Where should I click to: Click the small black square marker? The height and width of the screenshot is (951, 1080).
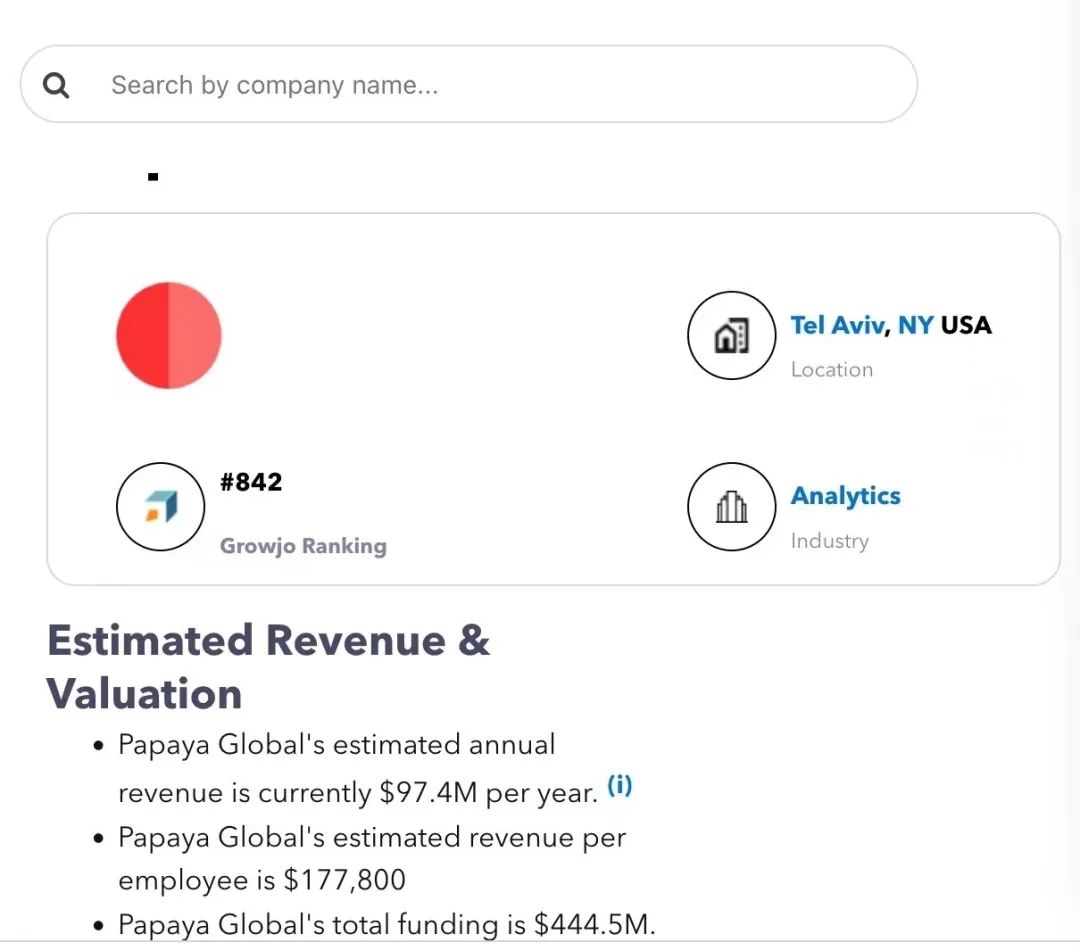point(153,177)
